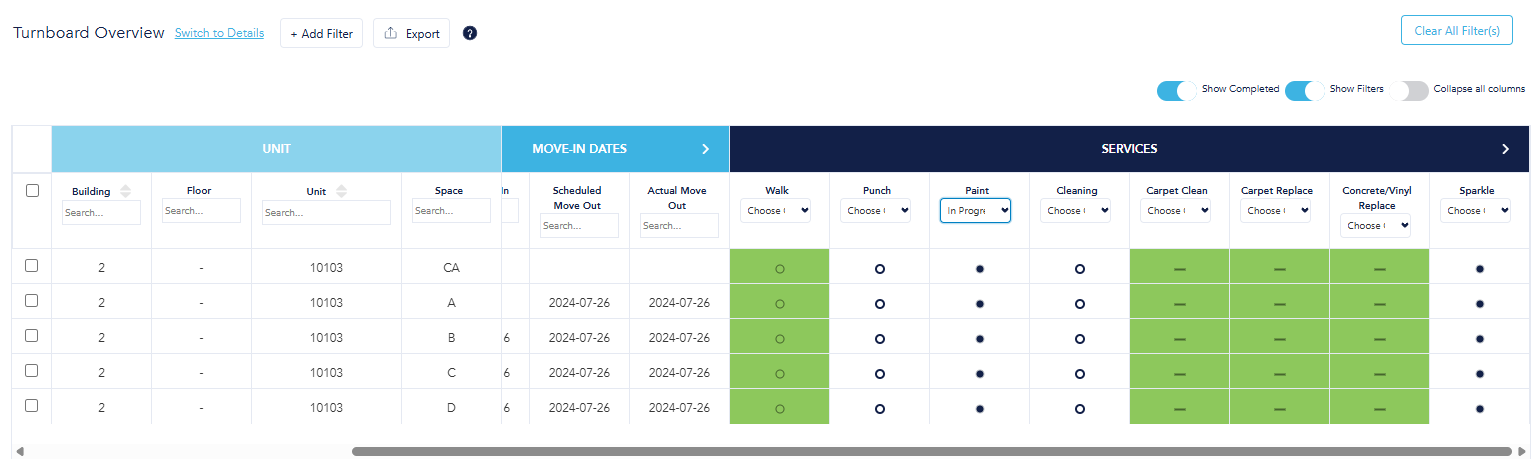Click Punch status circle for space C
This screenshot has width=1531, height=465.
(880, 374)
